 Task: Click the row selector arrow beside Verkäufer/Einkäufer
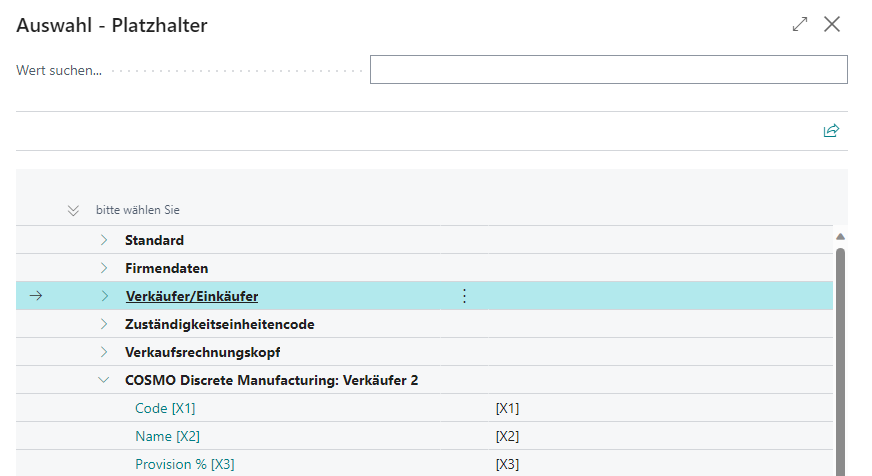[37, 296]
